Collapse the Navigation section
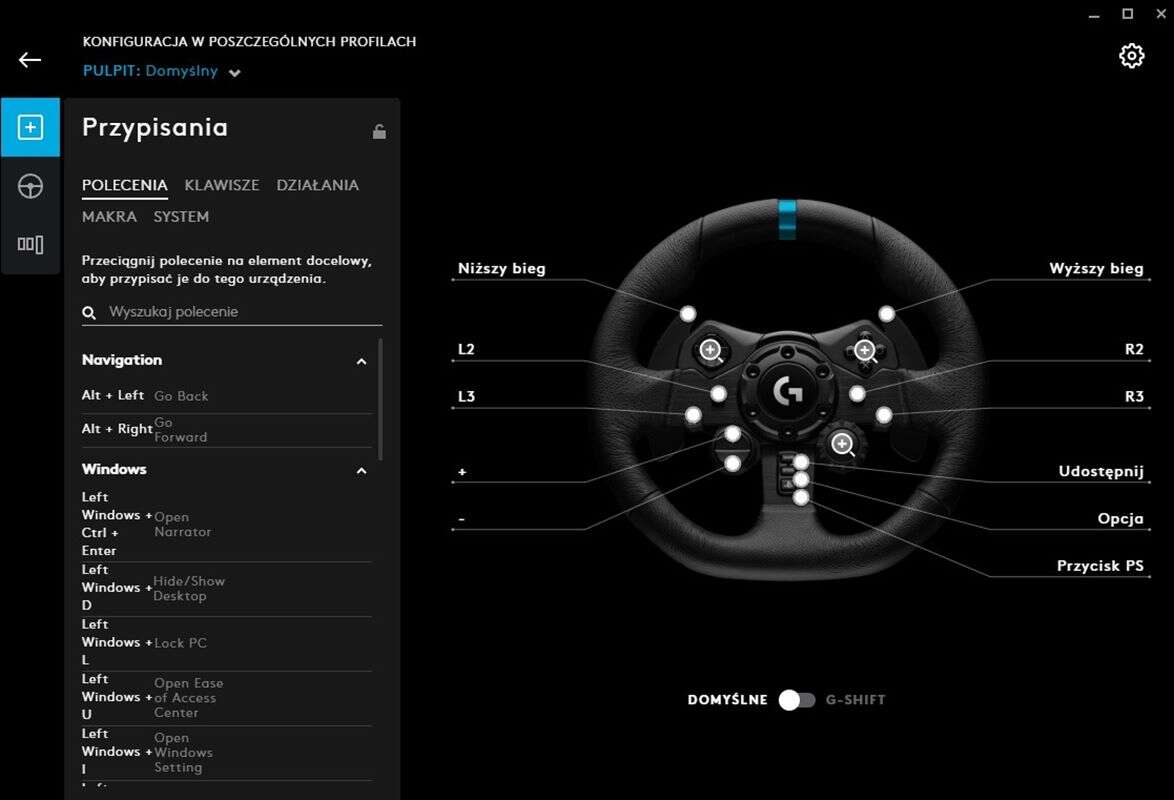Image resolution: width=1174 pixels, height=800 pixels. [x=361, y=361]
